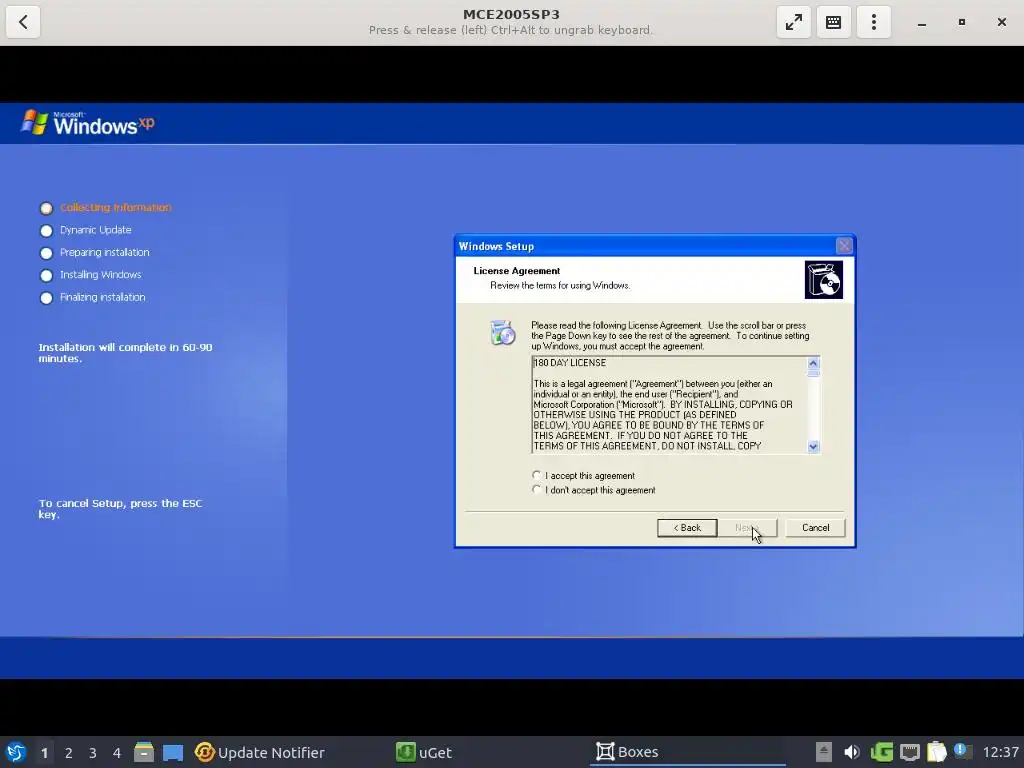Click 'Installation will complete in 60-90 minutes' text
Screen dimensions: 1024x768
[125, 353]
